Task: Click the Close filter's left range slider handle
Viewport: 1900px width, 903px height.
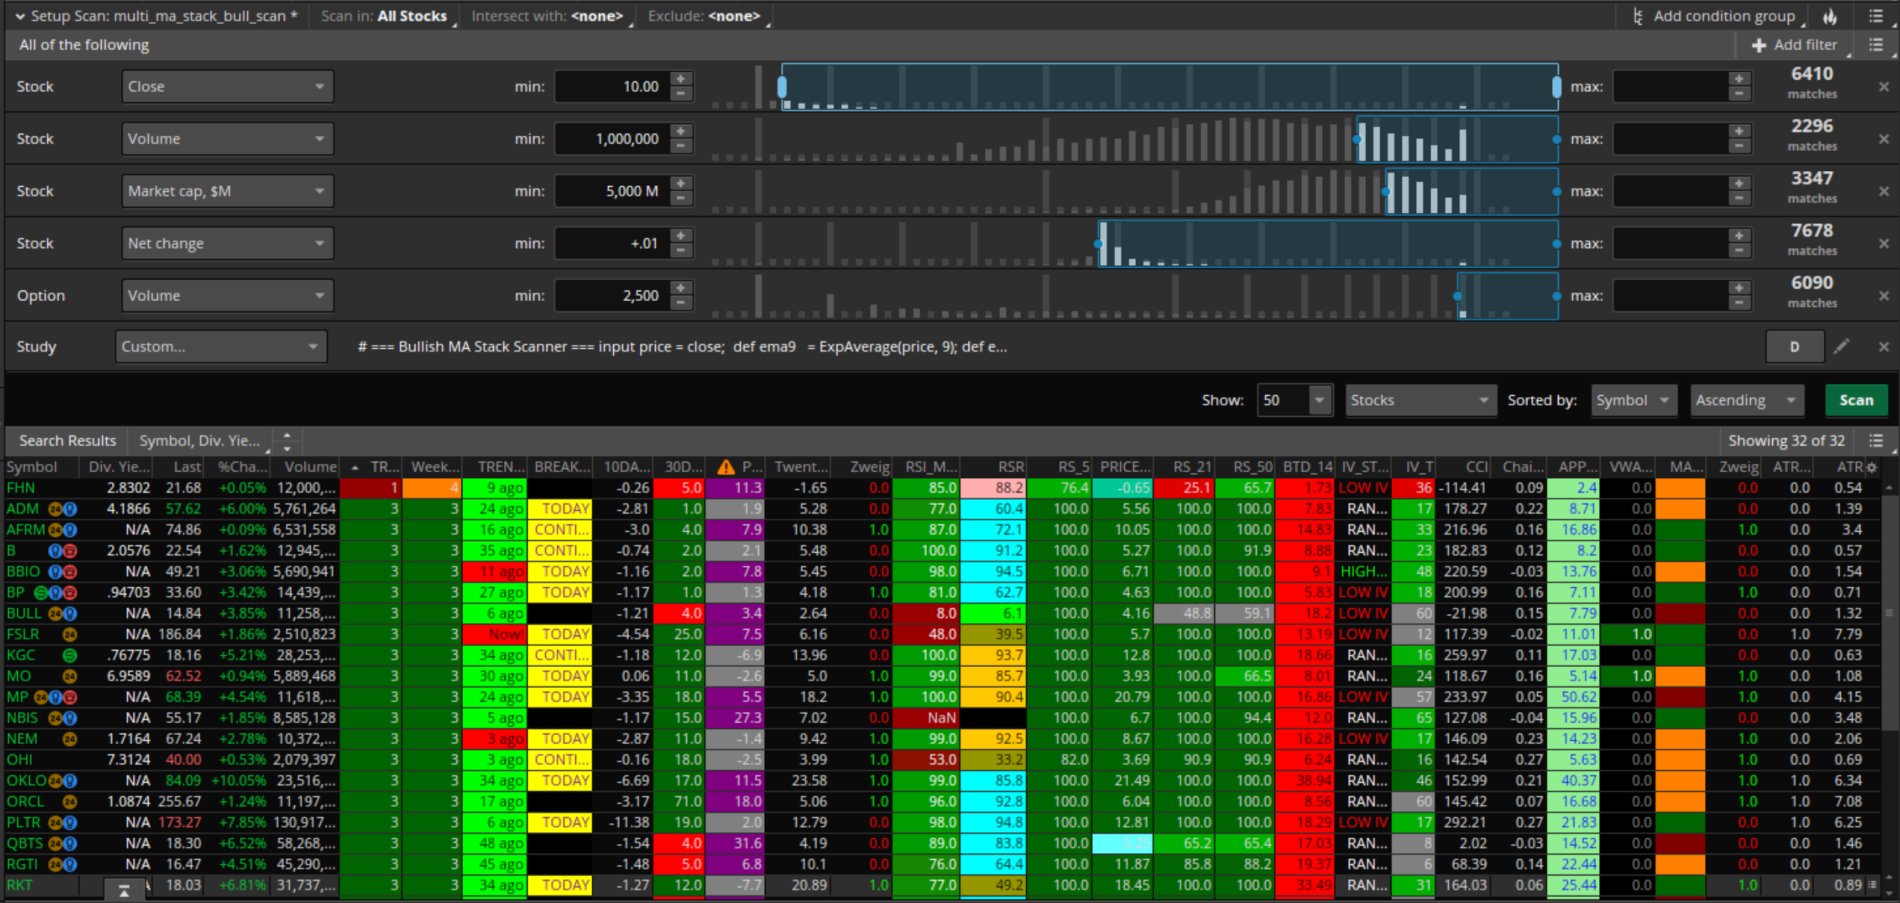Action: click(x=782, y=87)
